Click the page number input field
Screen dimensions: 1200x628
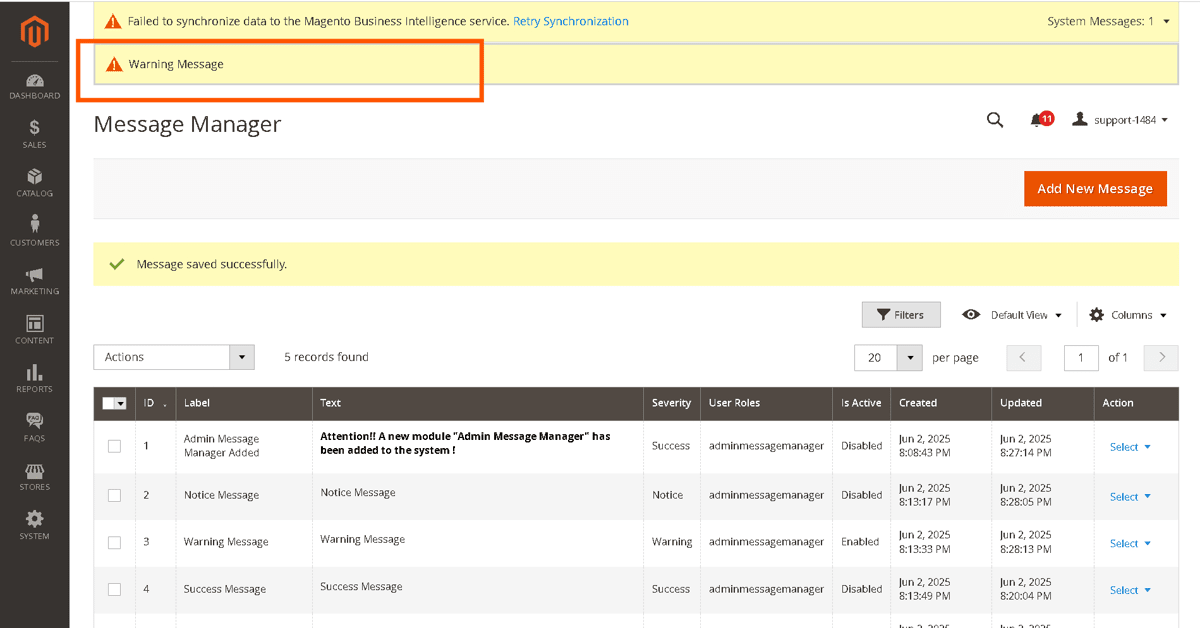coord(1081,357)
